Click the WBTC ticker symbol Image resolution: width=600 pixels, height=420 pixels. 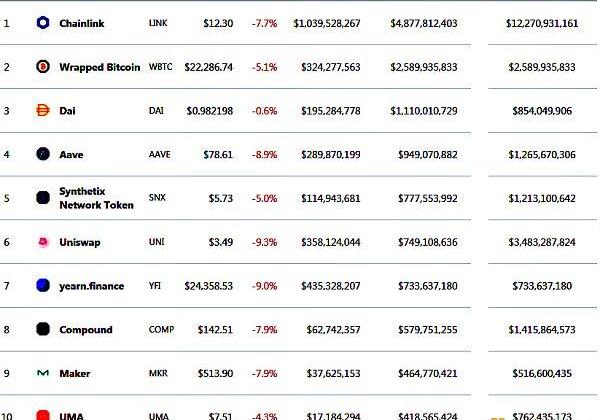(160, 67)
